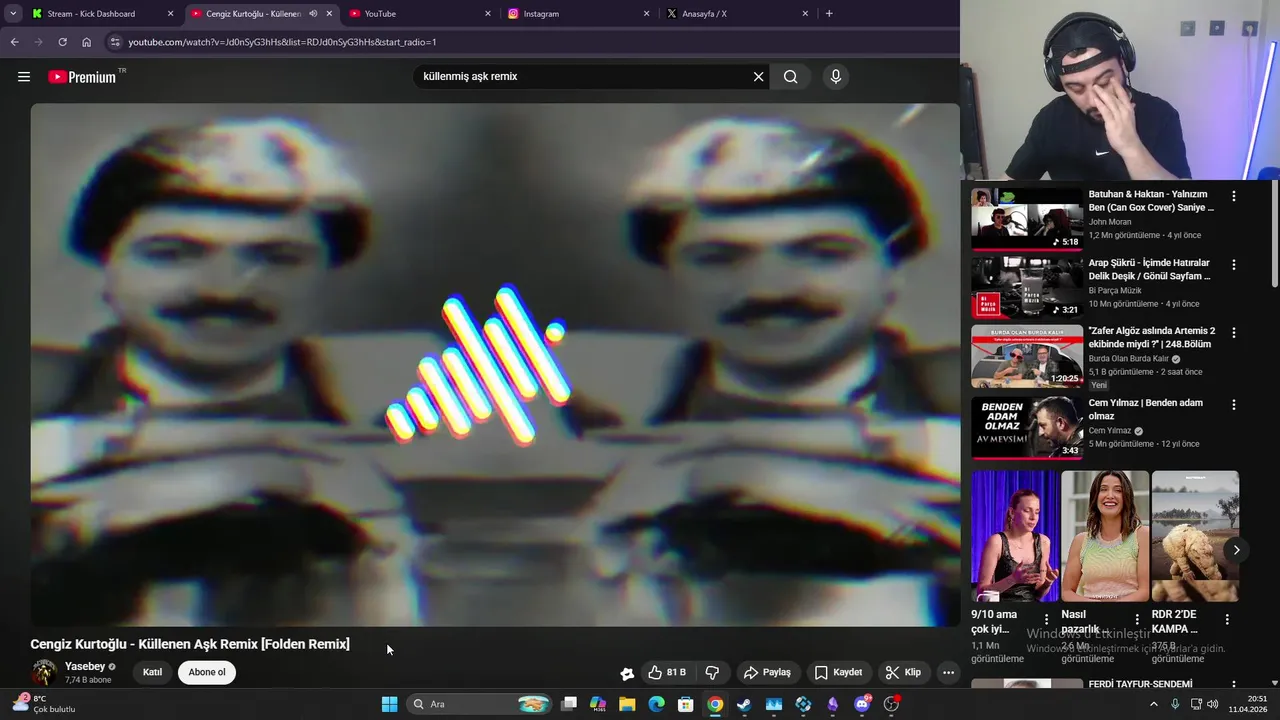Start voice search with microphone

tap(835, 77)
